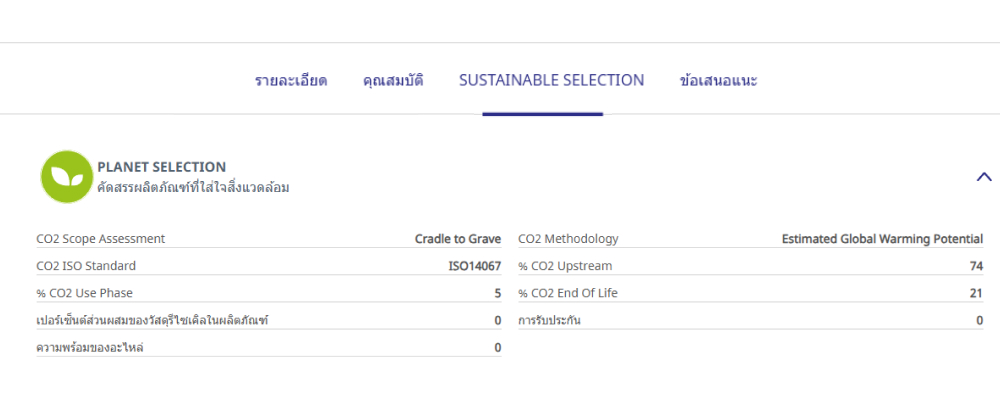
Task: Click the % CO2 End Of Life label
Action: (x=568, y=293)
